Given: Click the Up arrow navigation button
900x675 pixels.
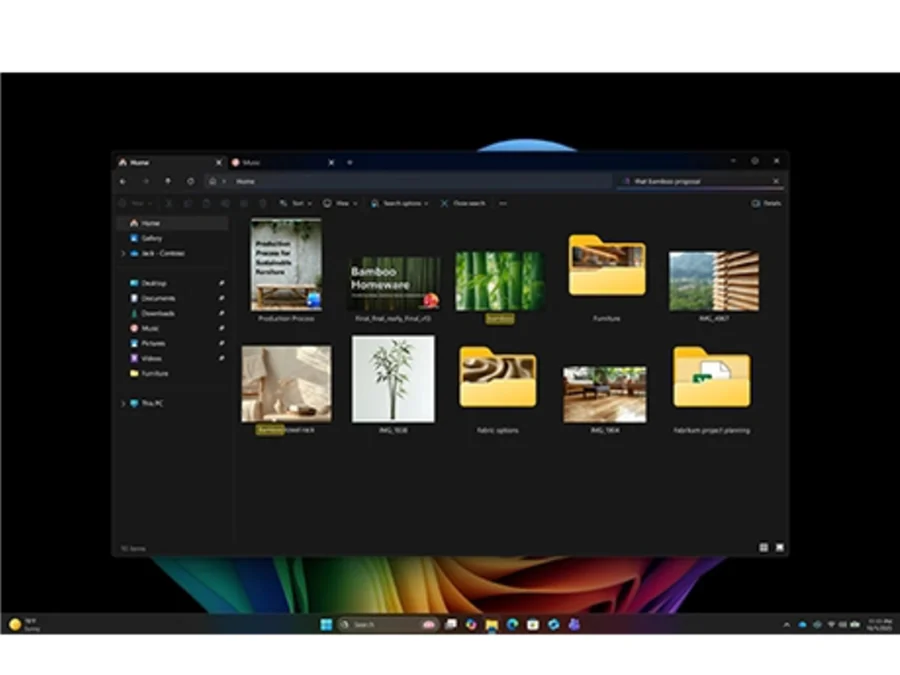Looking at the screenshot, I should click(168, 181).
